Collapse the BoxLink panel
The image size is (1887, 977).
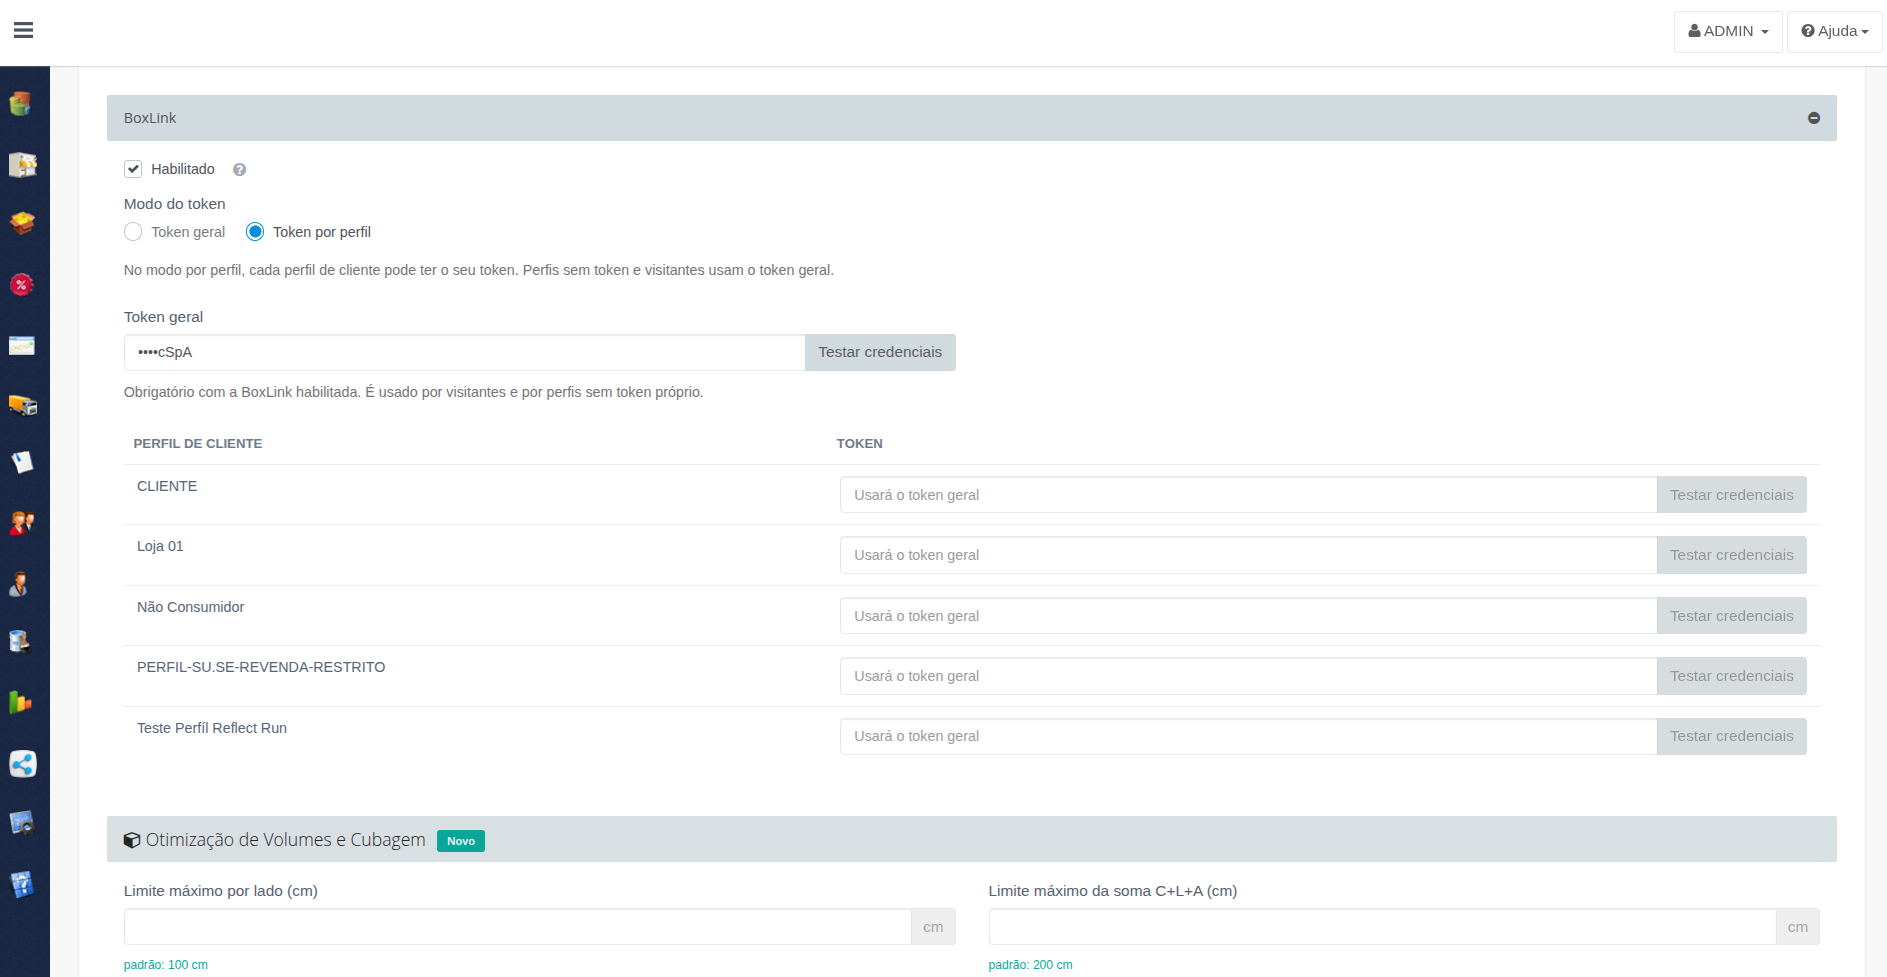coord(1814,118)
